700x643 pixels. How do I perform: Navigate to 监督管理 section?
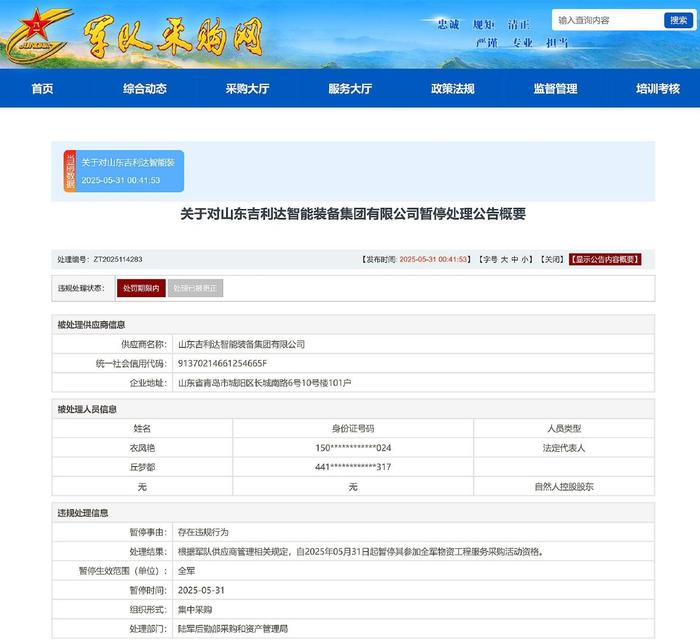[x=555, y=88]
